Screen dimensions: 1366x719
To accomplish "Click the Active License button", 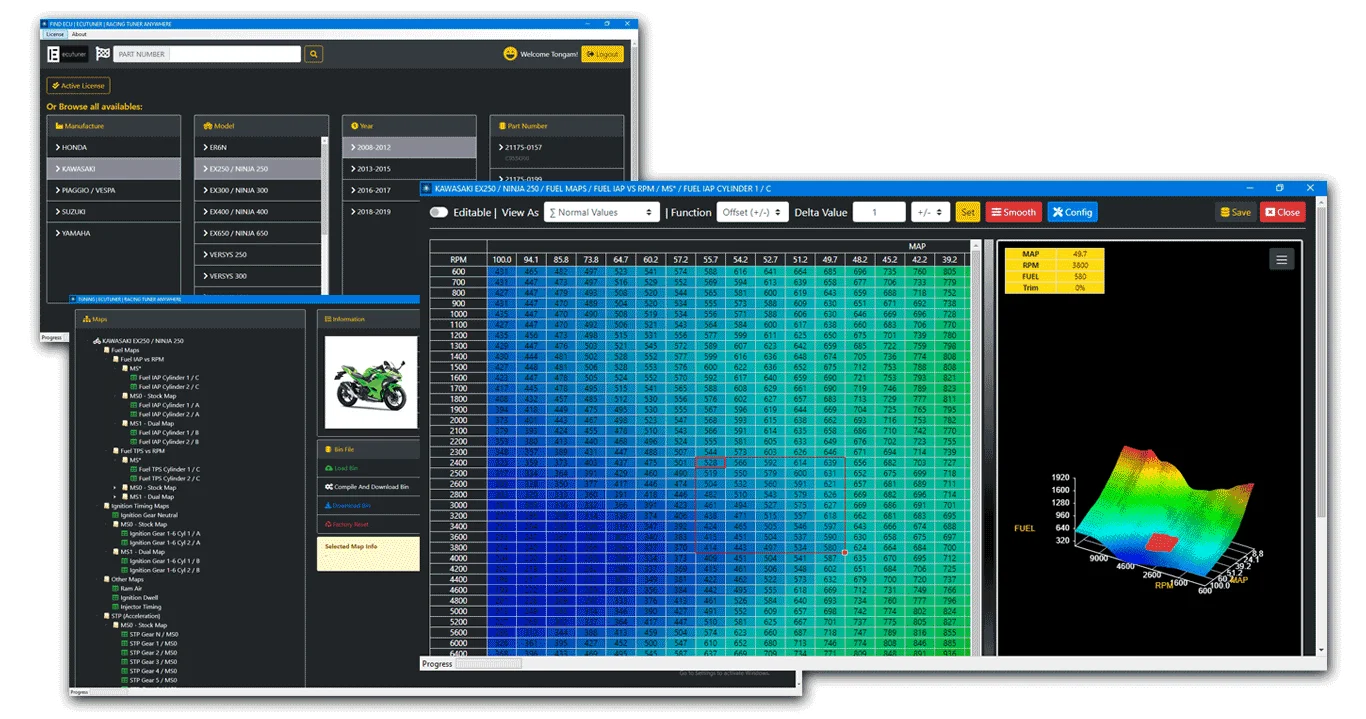I will [78, 86].
